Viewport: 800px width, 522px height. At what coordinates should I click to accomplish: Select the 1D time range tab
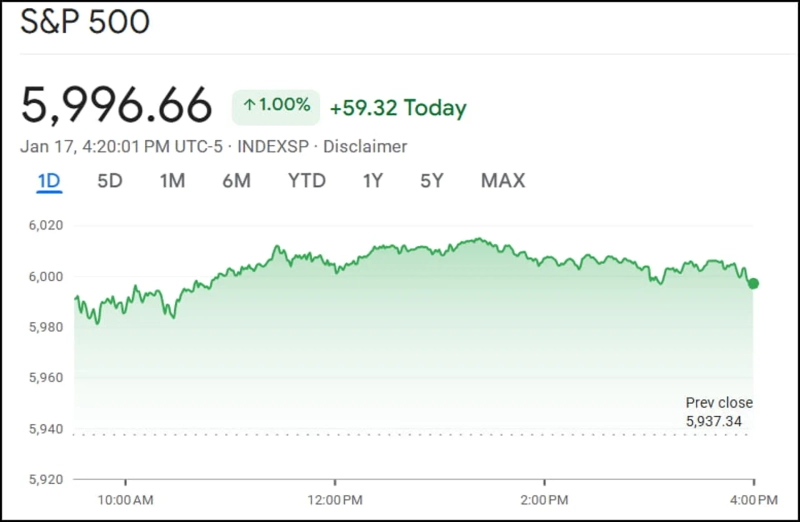(x=49, y=181)
